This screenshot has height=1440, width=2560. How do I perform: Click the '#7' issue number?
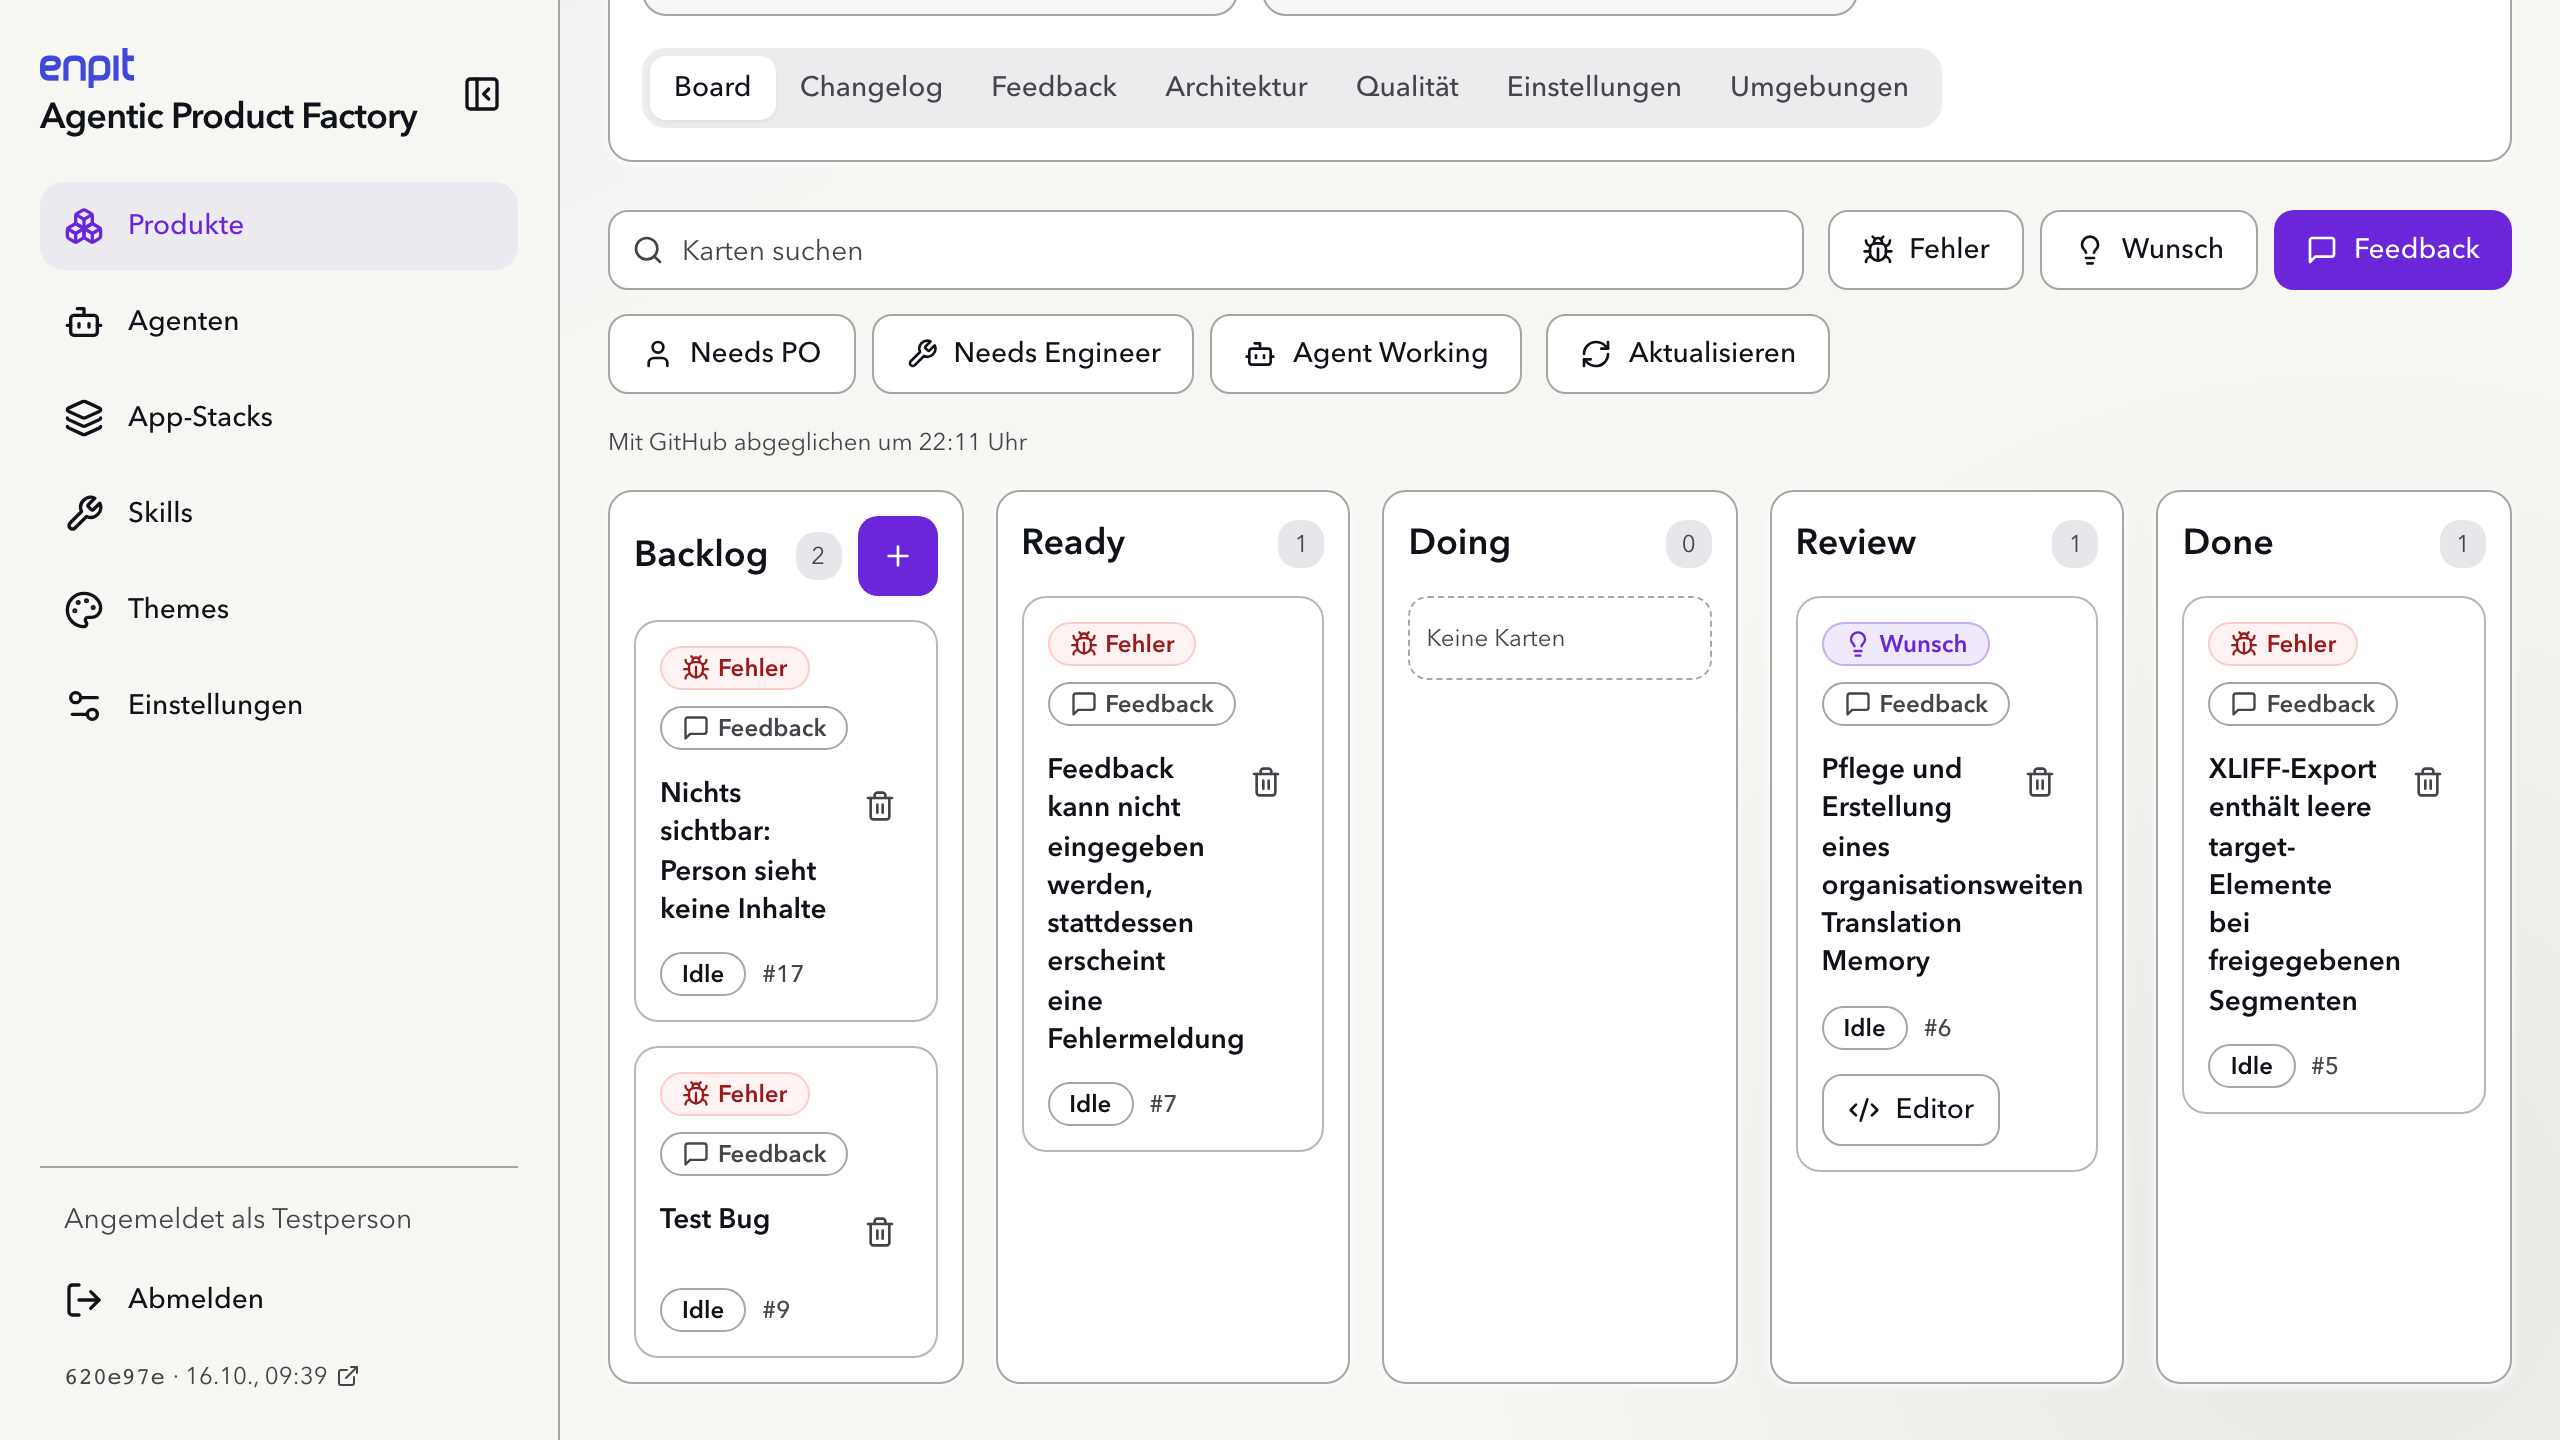tap(1163, 1104)
